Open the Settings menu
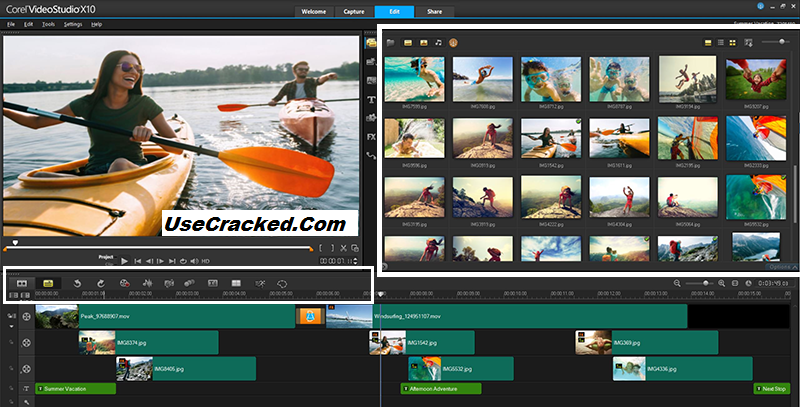 click(x=73, y=24)
